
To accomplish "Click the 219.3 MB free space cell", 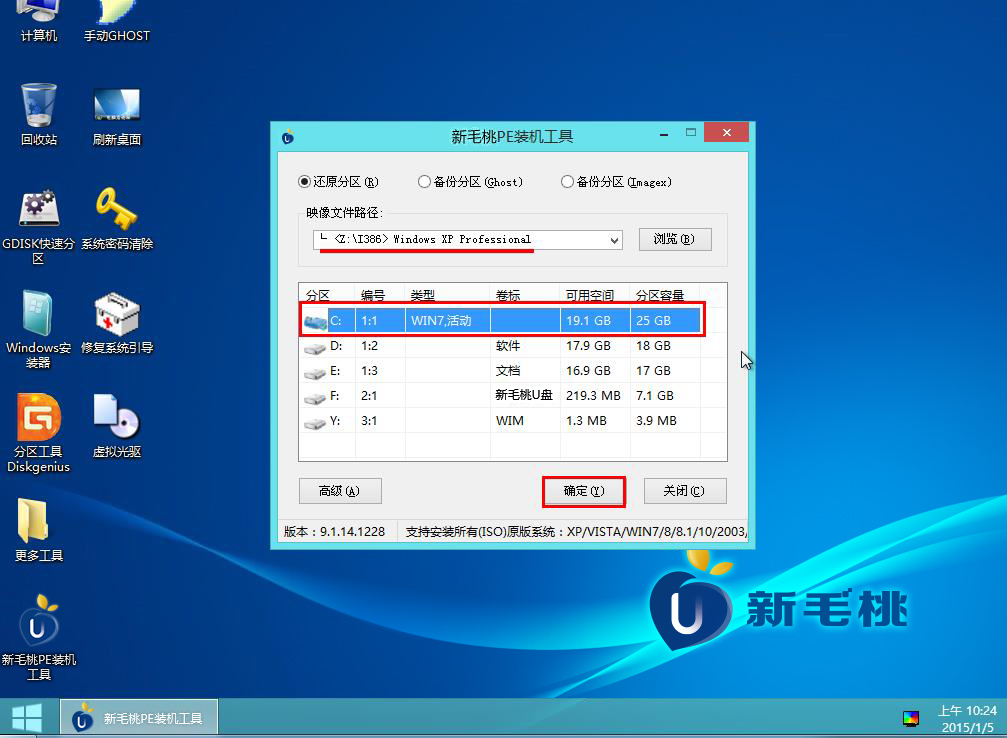I will [x=593, y=396].
